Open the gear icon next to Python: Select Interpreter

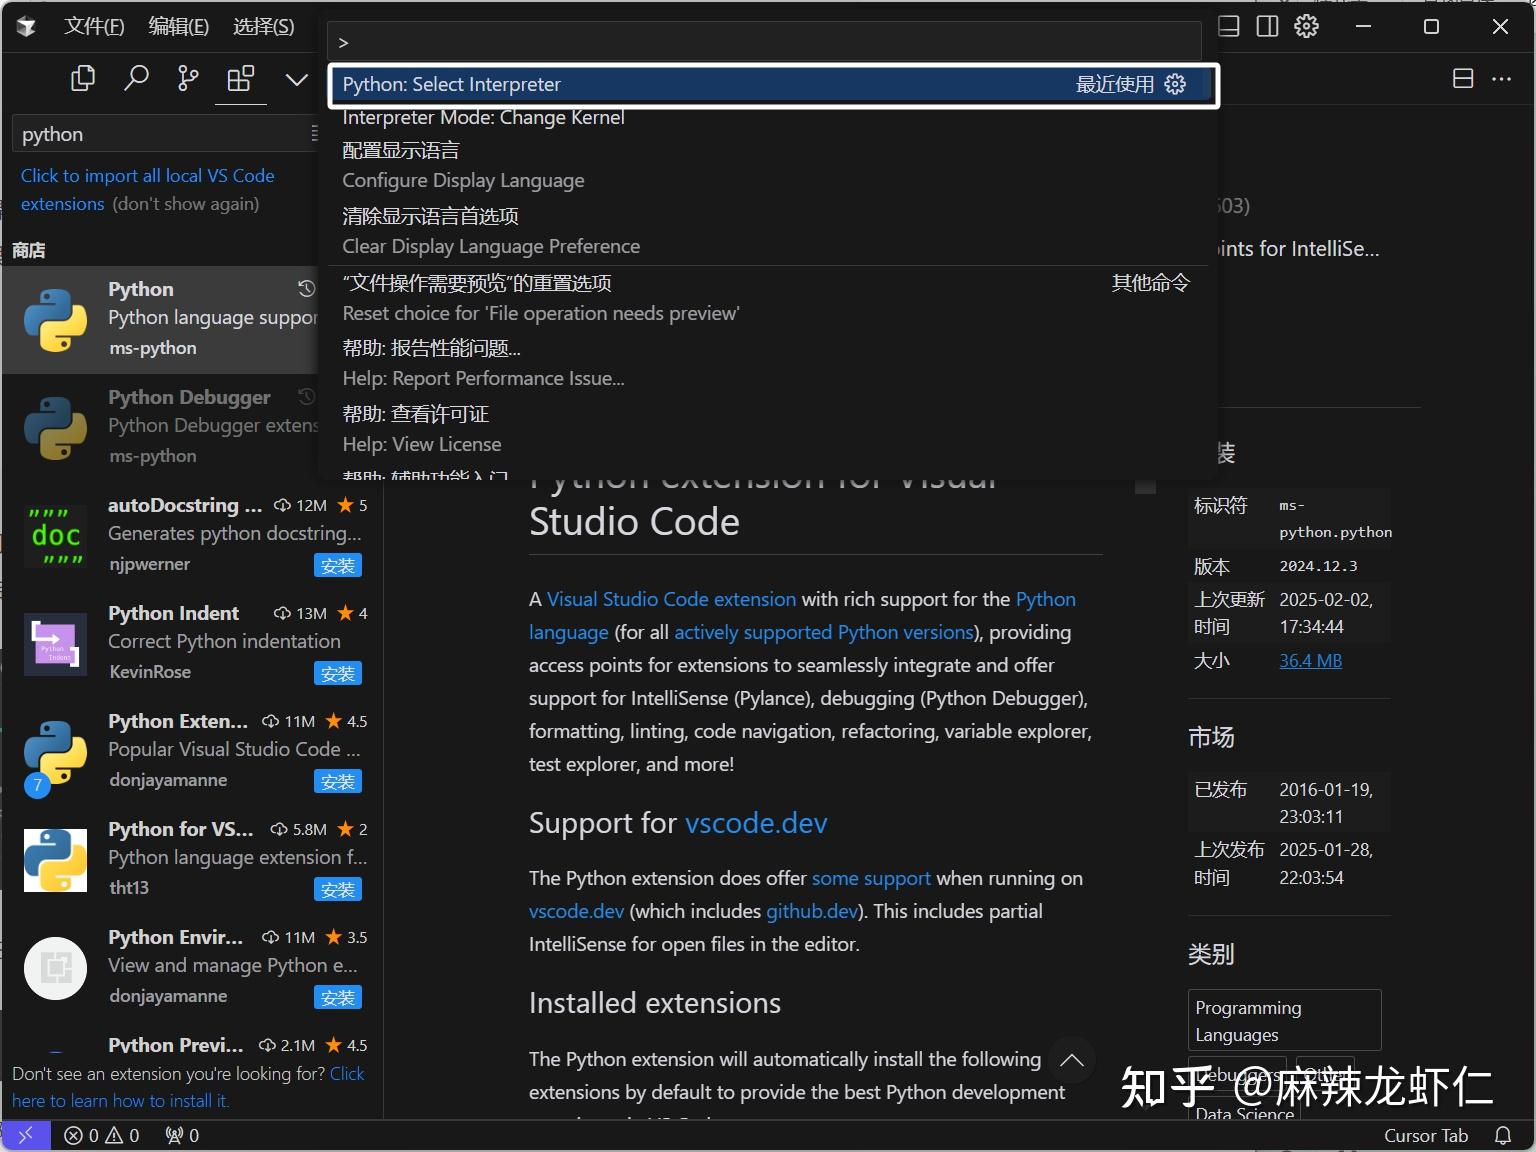coord(1175,84)
